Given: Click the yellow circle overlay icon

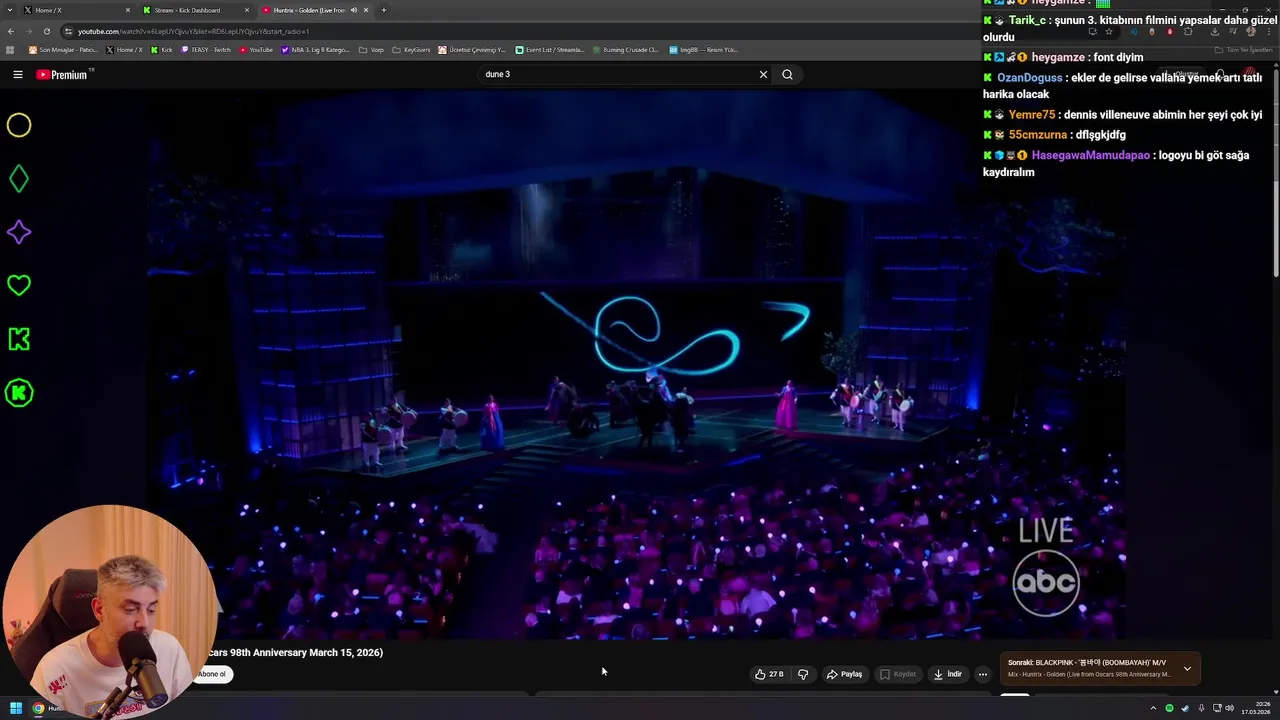Looking at the screenshot, I should click(19, 125).
